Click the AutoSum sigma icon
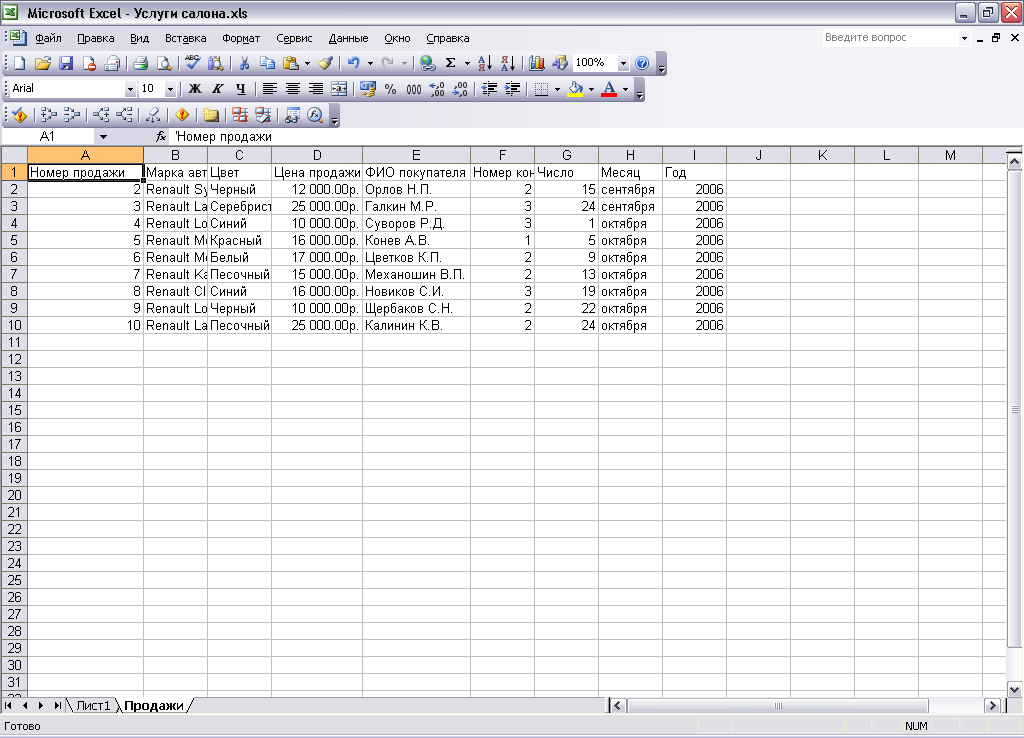The width and height of the screenshot is (1024, 738). click(x=450, y=63)
